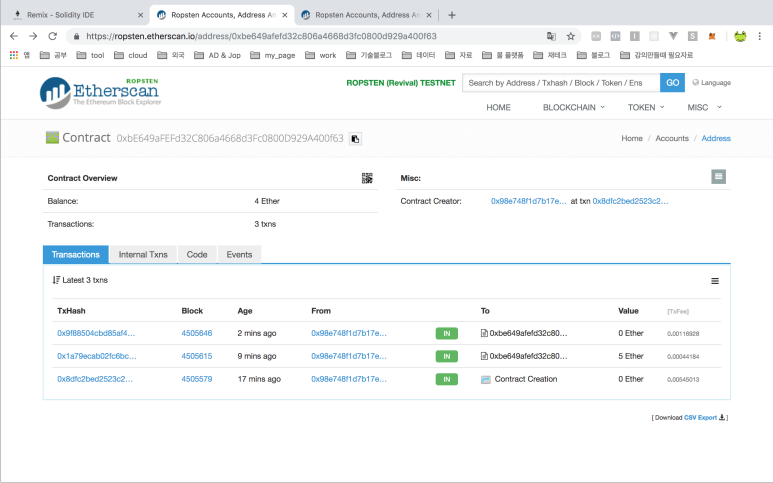Click the sort icon beside Latest 3 txns
The width and height of the screenshot is (773, 483).
[x=56, y=280]
